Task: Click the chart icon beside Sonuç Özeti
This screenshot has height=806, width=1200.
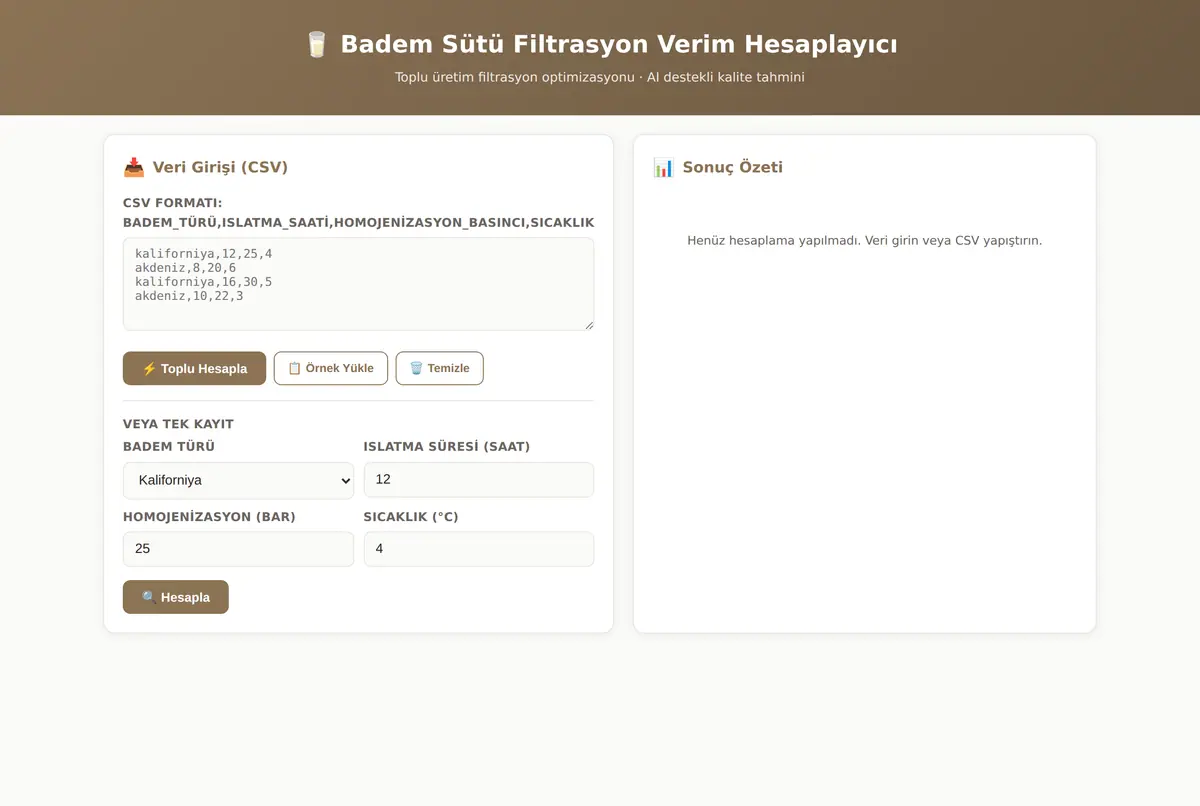Action: [x=664, y=167]
